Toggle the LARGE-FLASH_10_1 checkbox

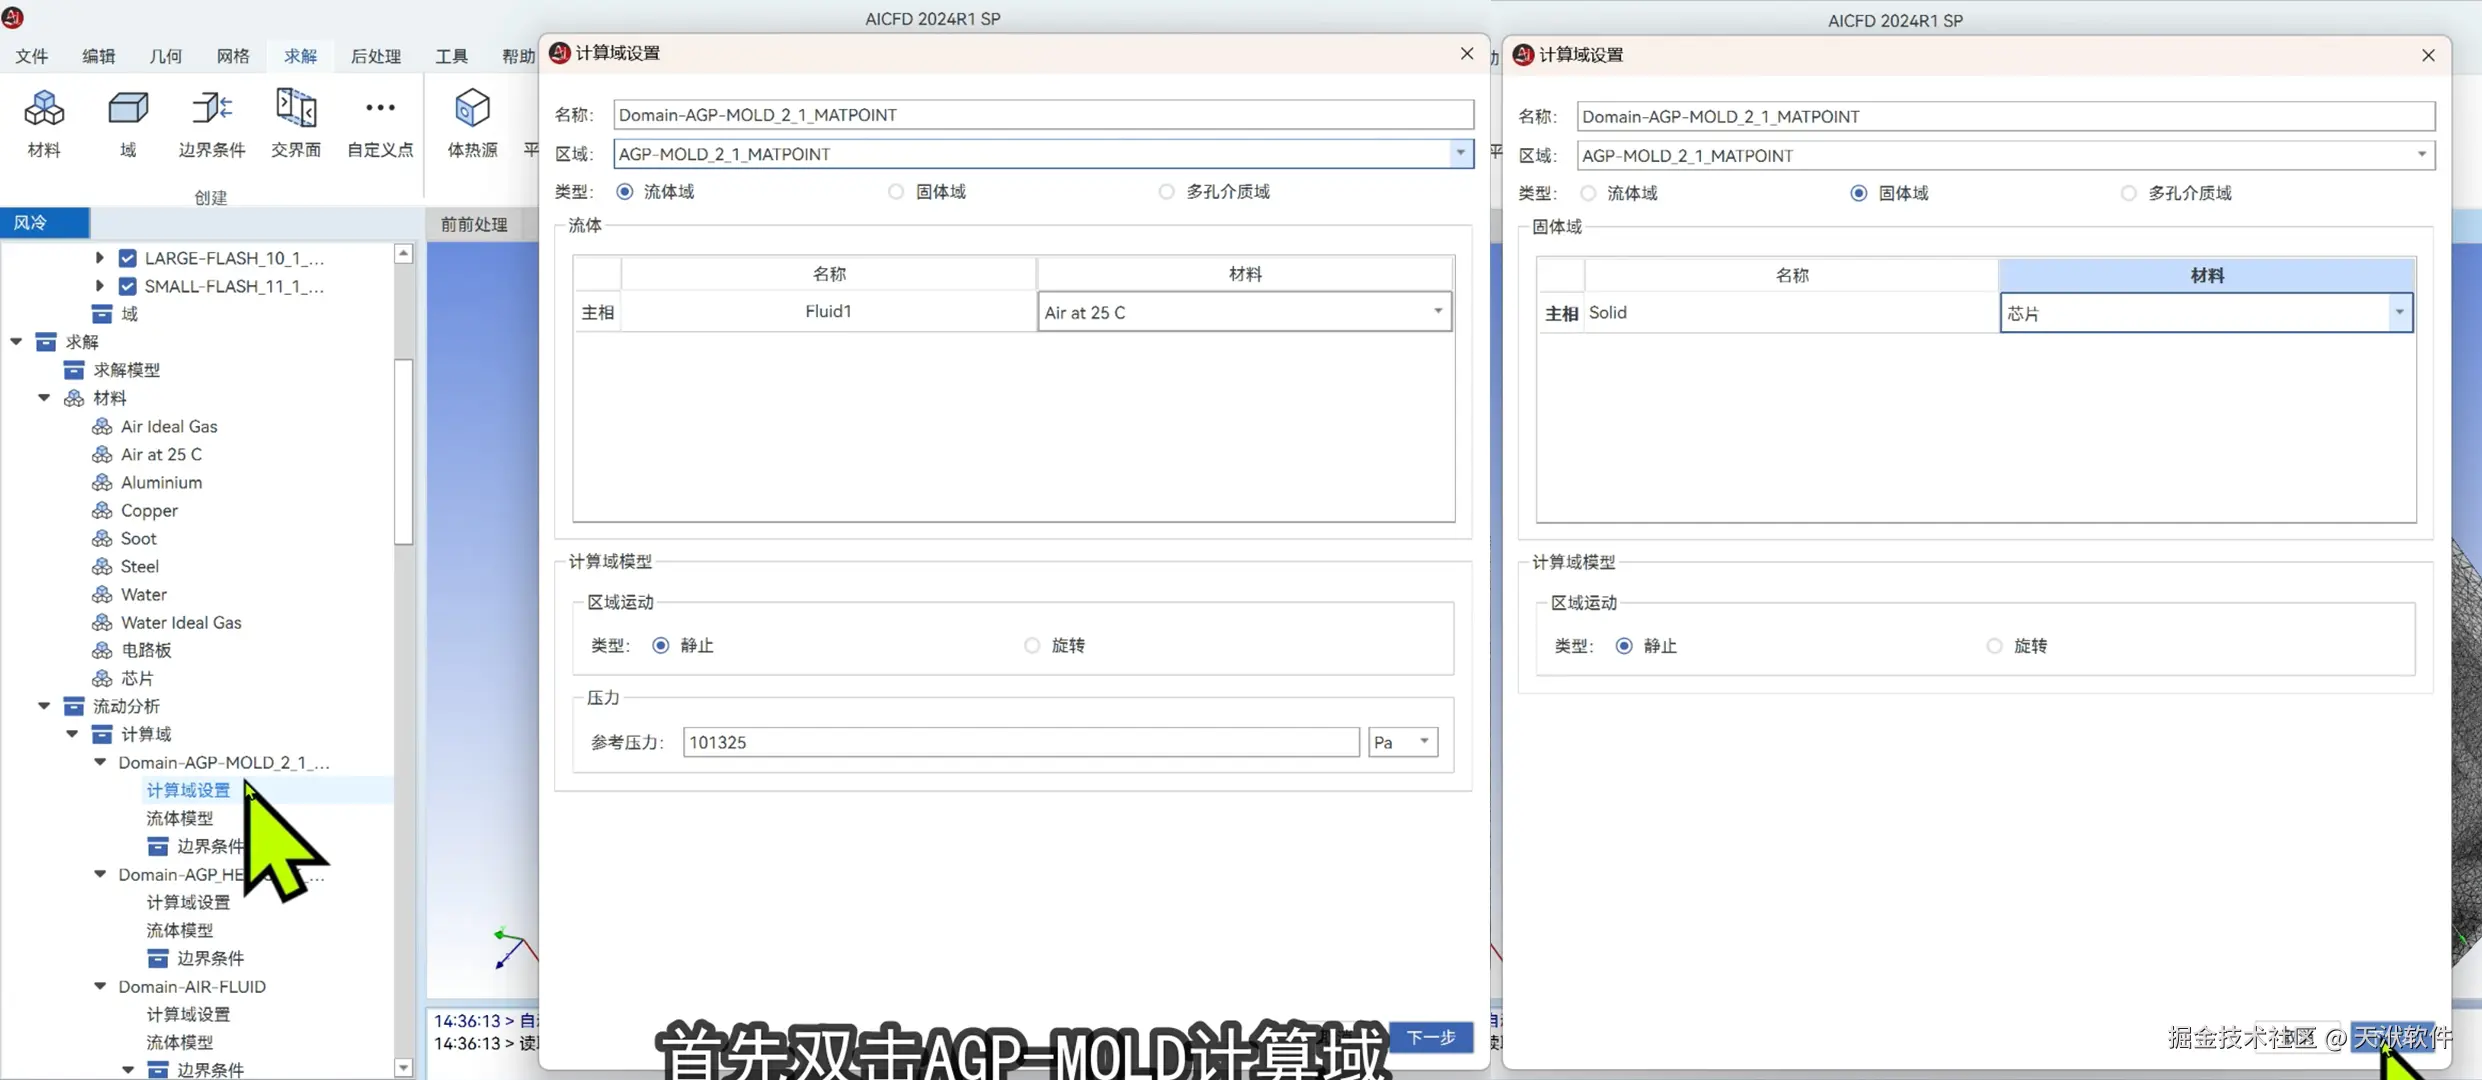pyautogui.click(x=128, y=258)
